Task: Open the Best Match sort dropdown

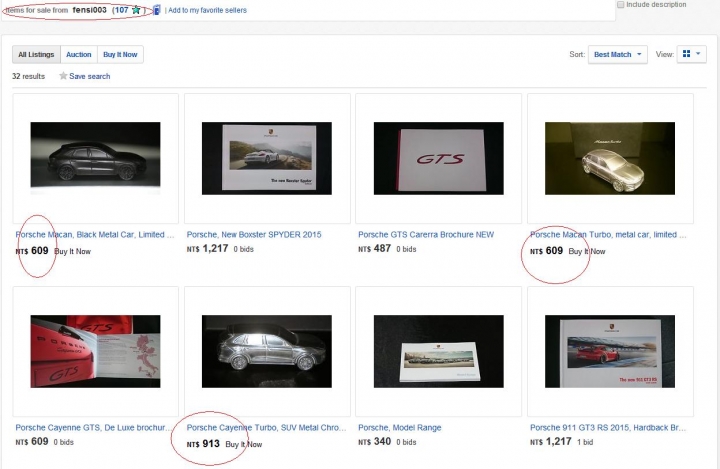Action: click(618, 54)
